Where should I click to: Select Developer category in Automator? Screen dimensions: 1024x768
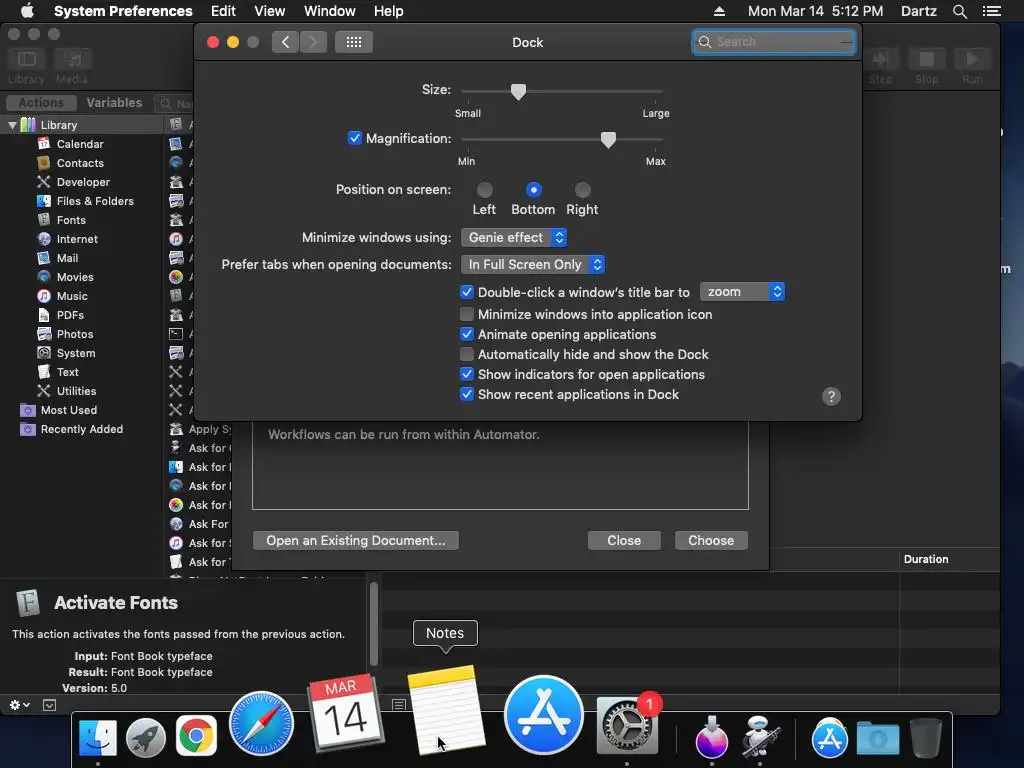83,182
